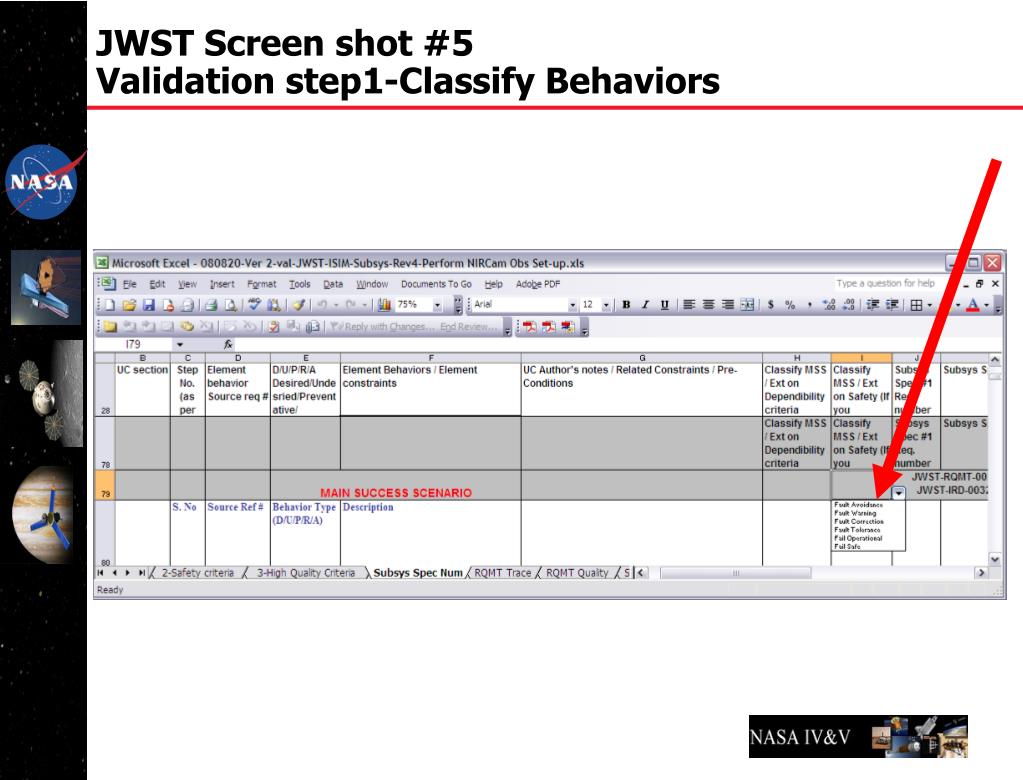Click the Reply with Changes button
Image resolution: width=1023 pixels, height=780 pixels.
tap(382, 327)
